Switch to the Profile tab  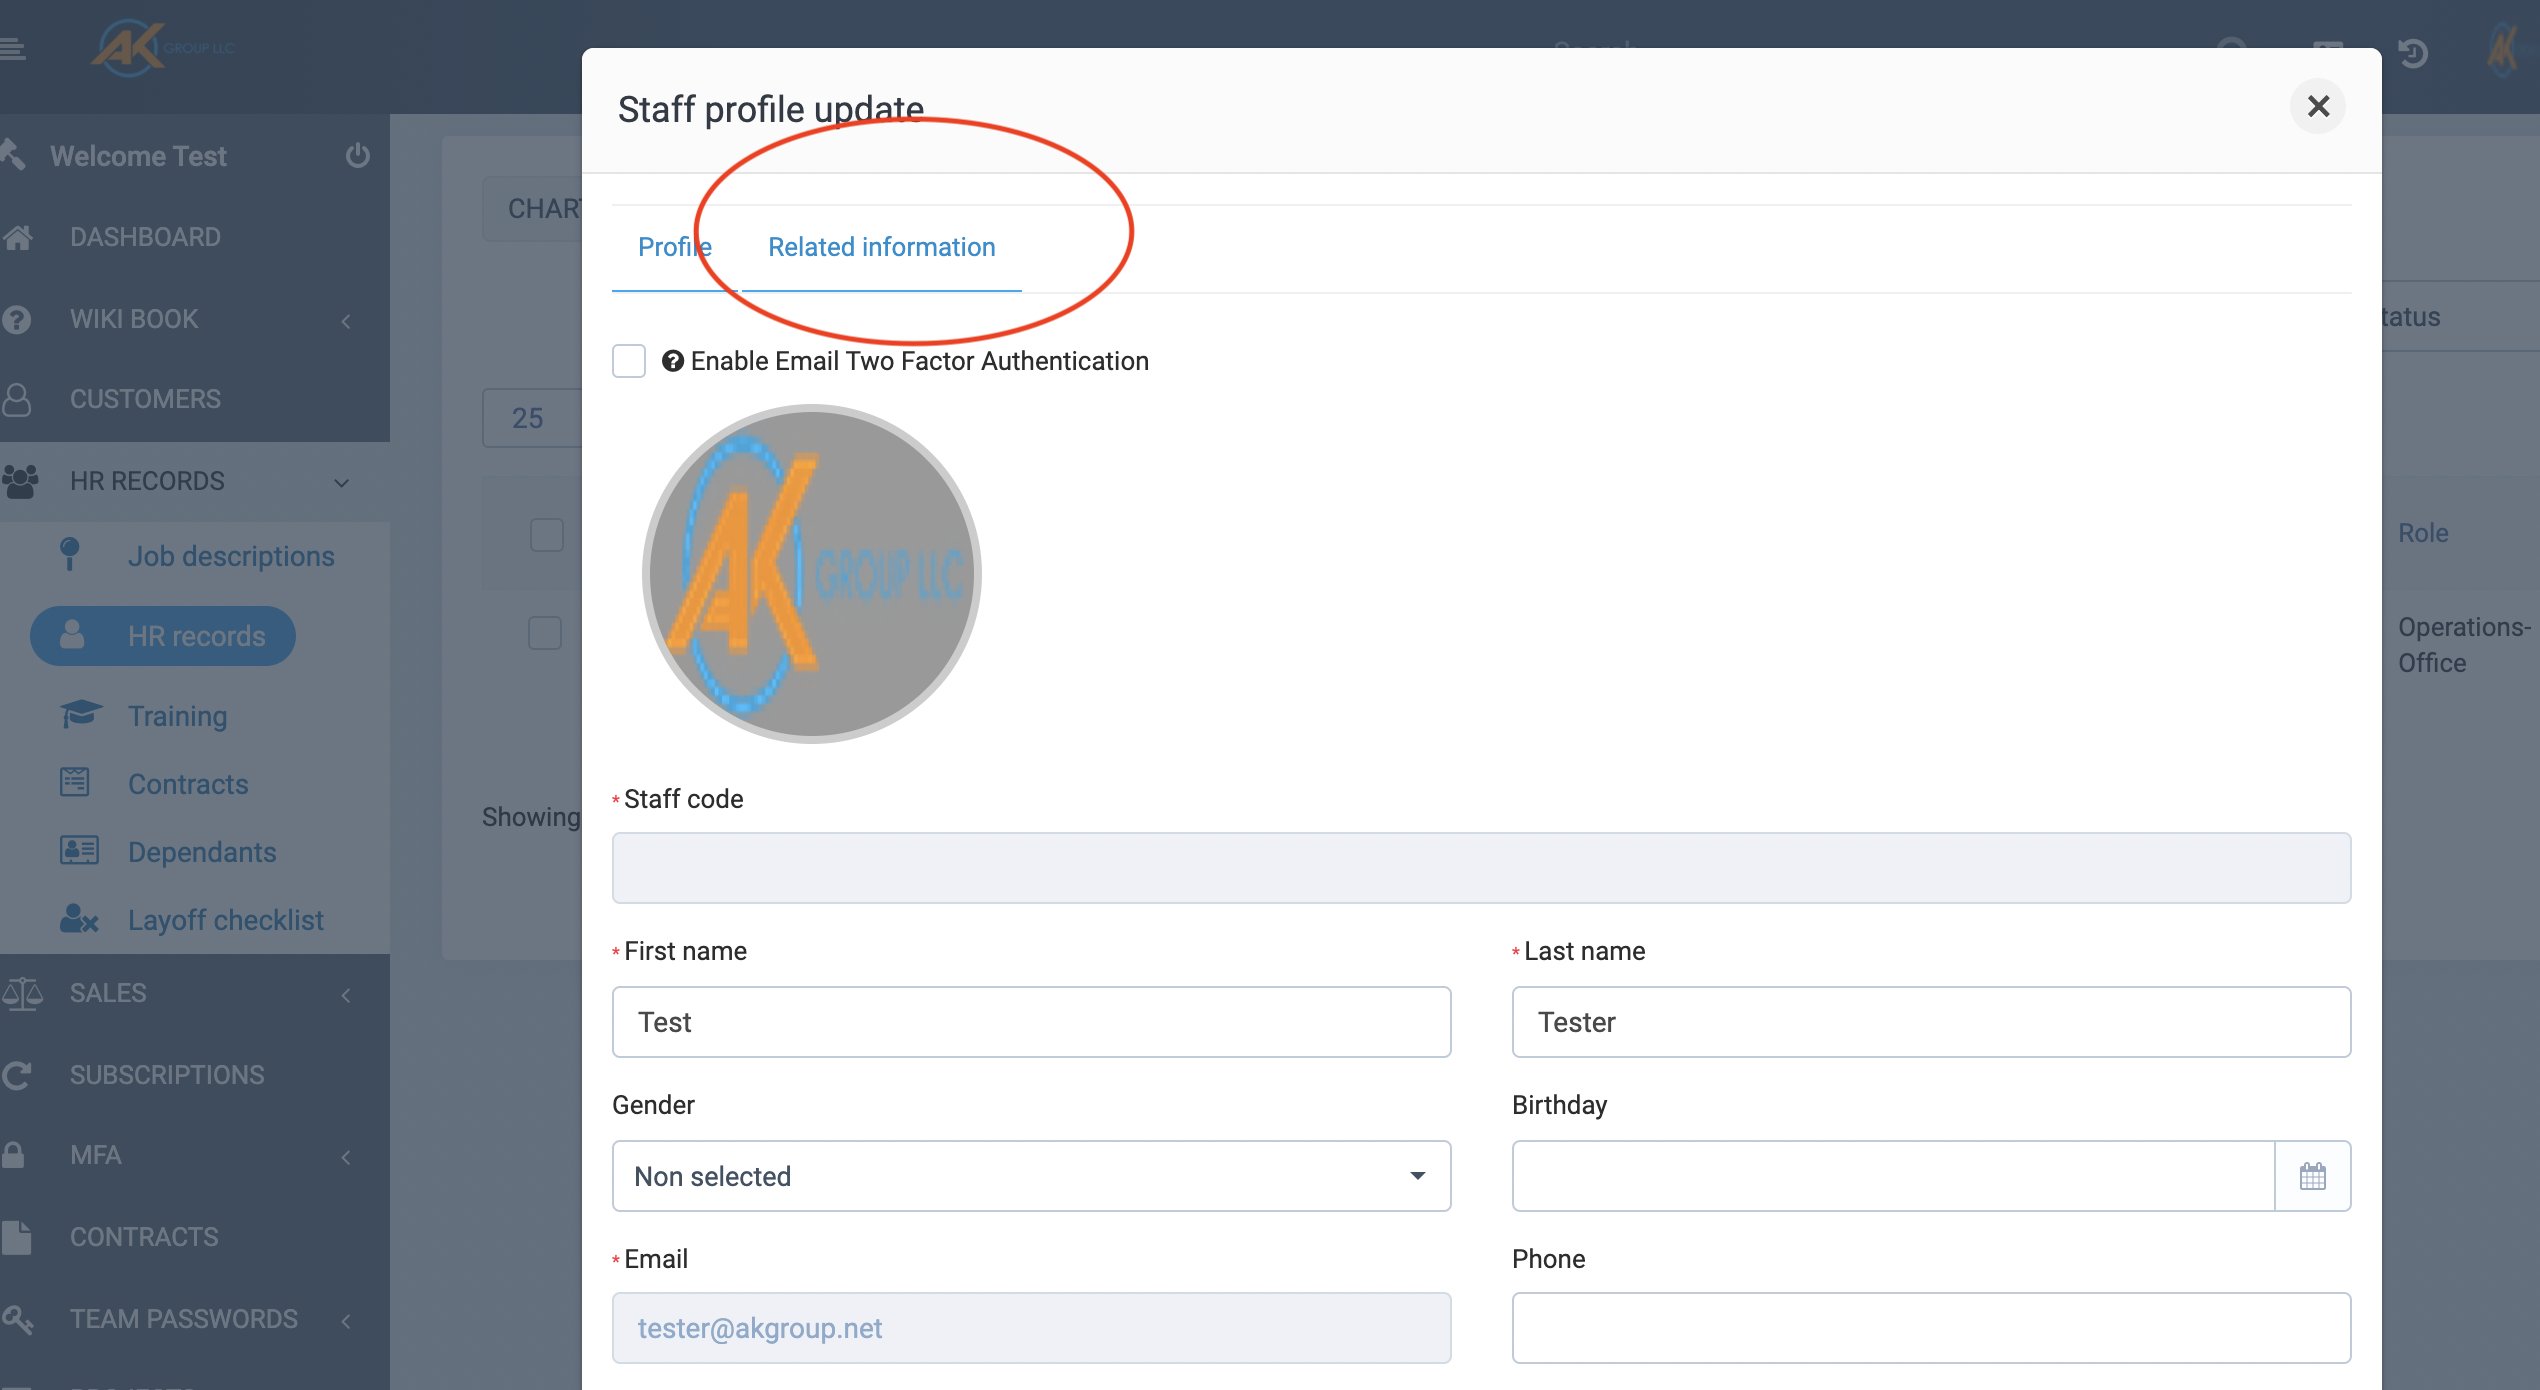point(675,247)
